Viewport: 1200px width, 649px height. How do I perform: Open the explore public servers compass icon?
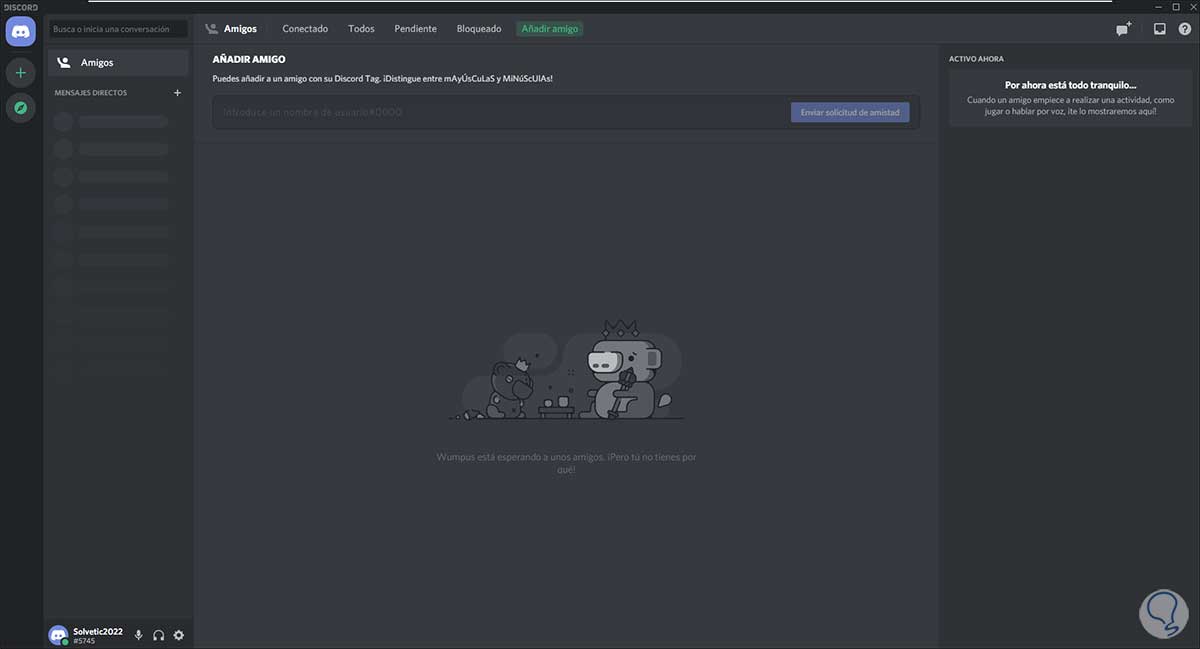[20, 107]
